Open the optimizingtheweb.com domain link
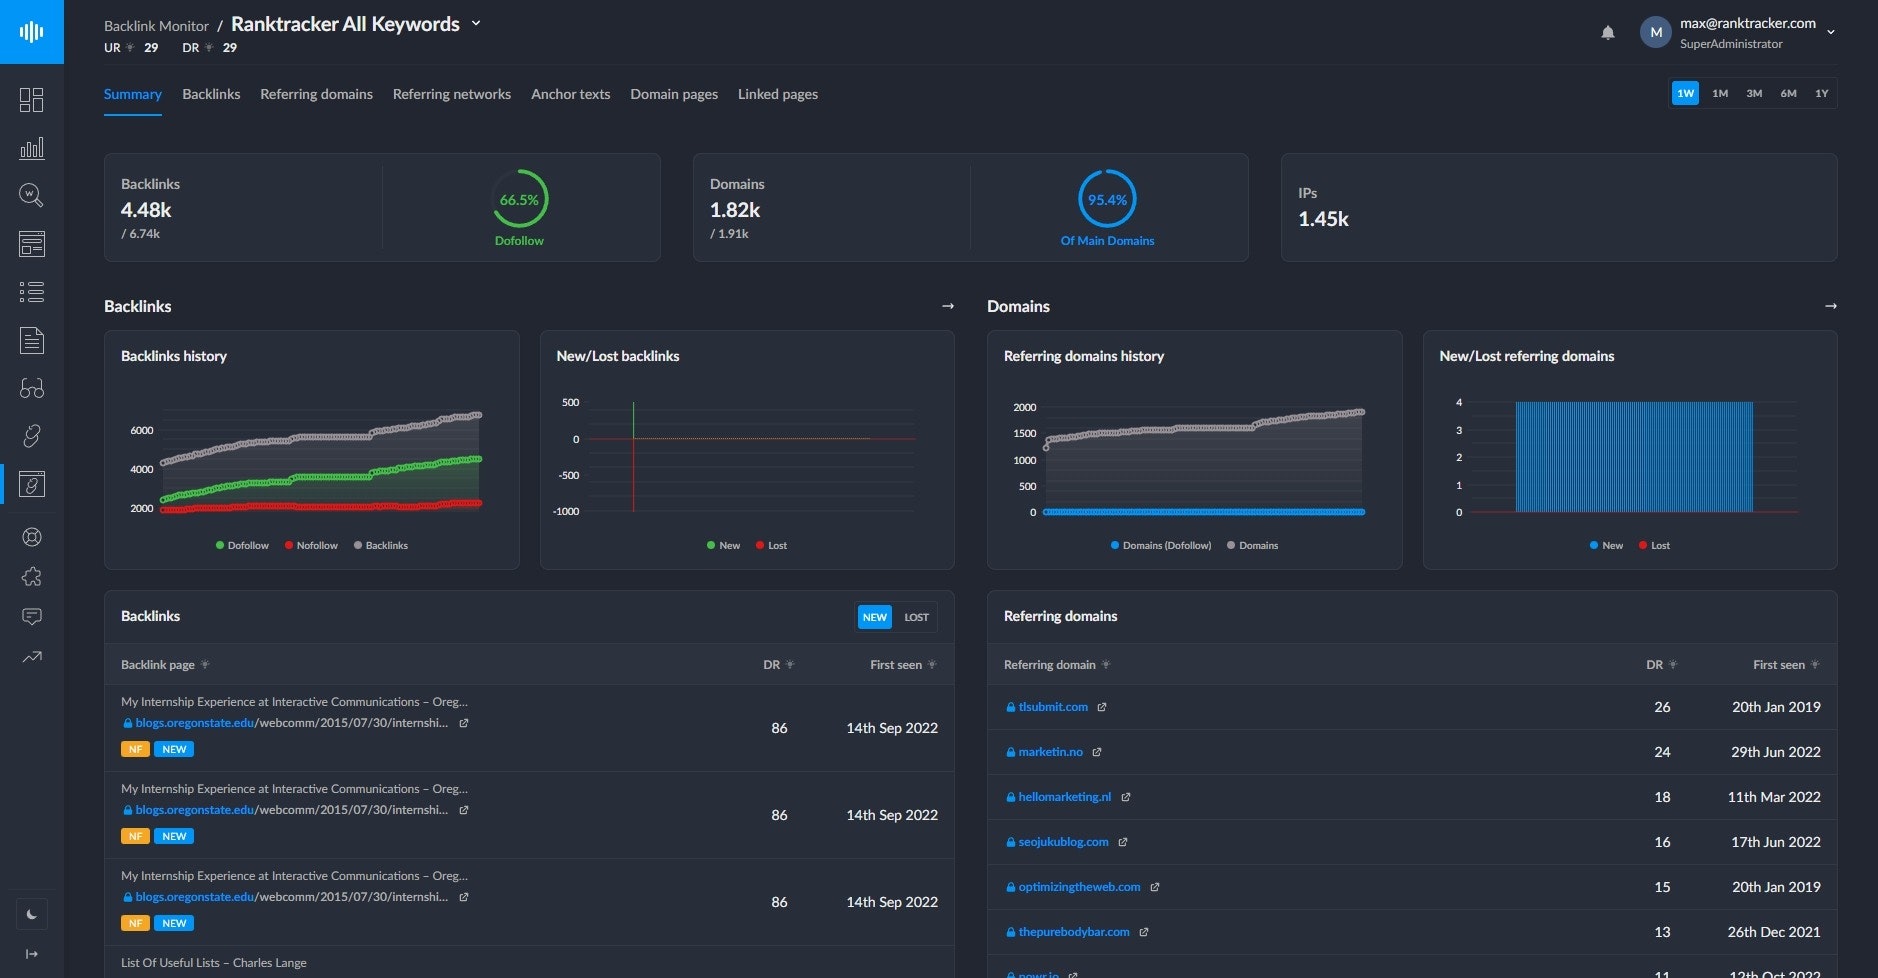 click(x=1079, y=887)
